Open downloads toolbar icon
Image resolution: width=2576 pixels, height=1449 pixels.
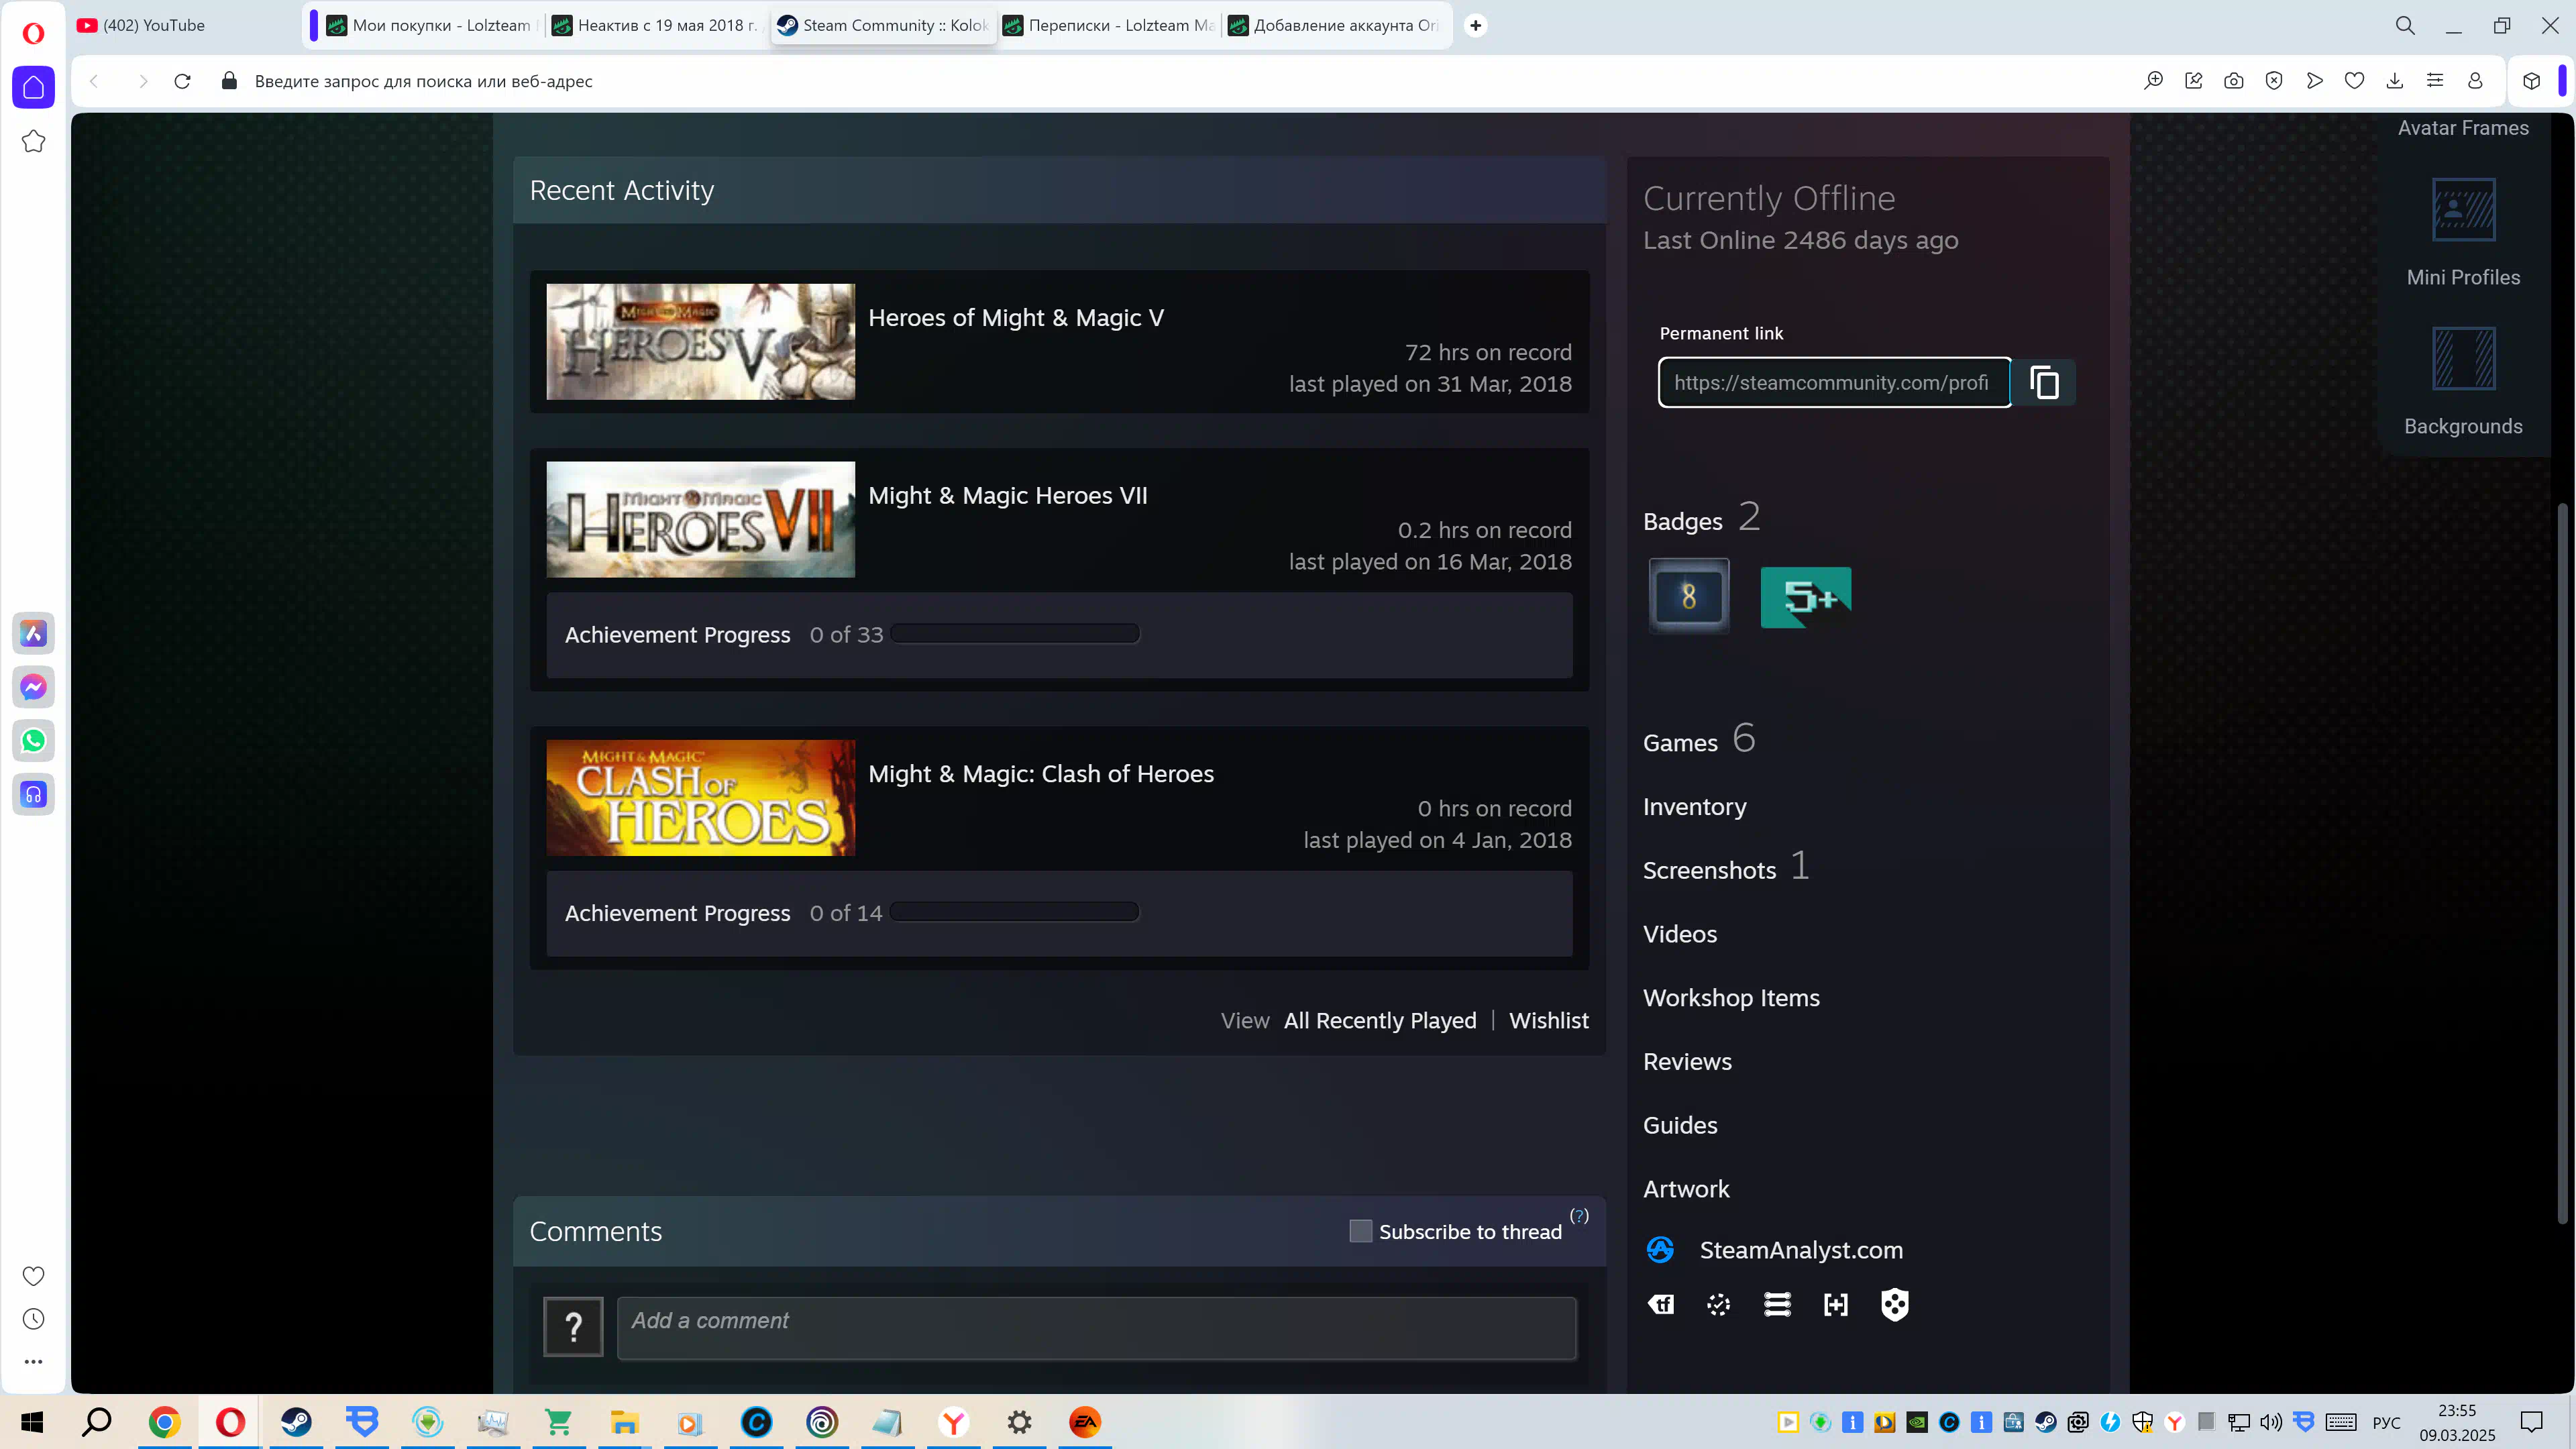click(x=2395, y=81)
